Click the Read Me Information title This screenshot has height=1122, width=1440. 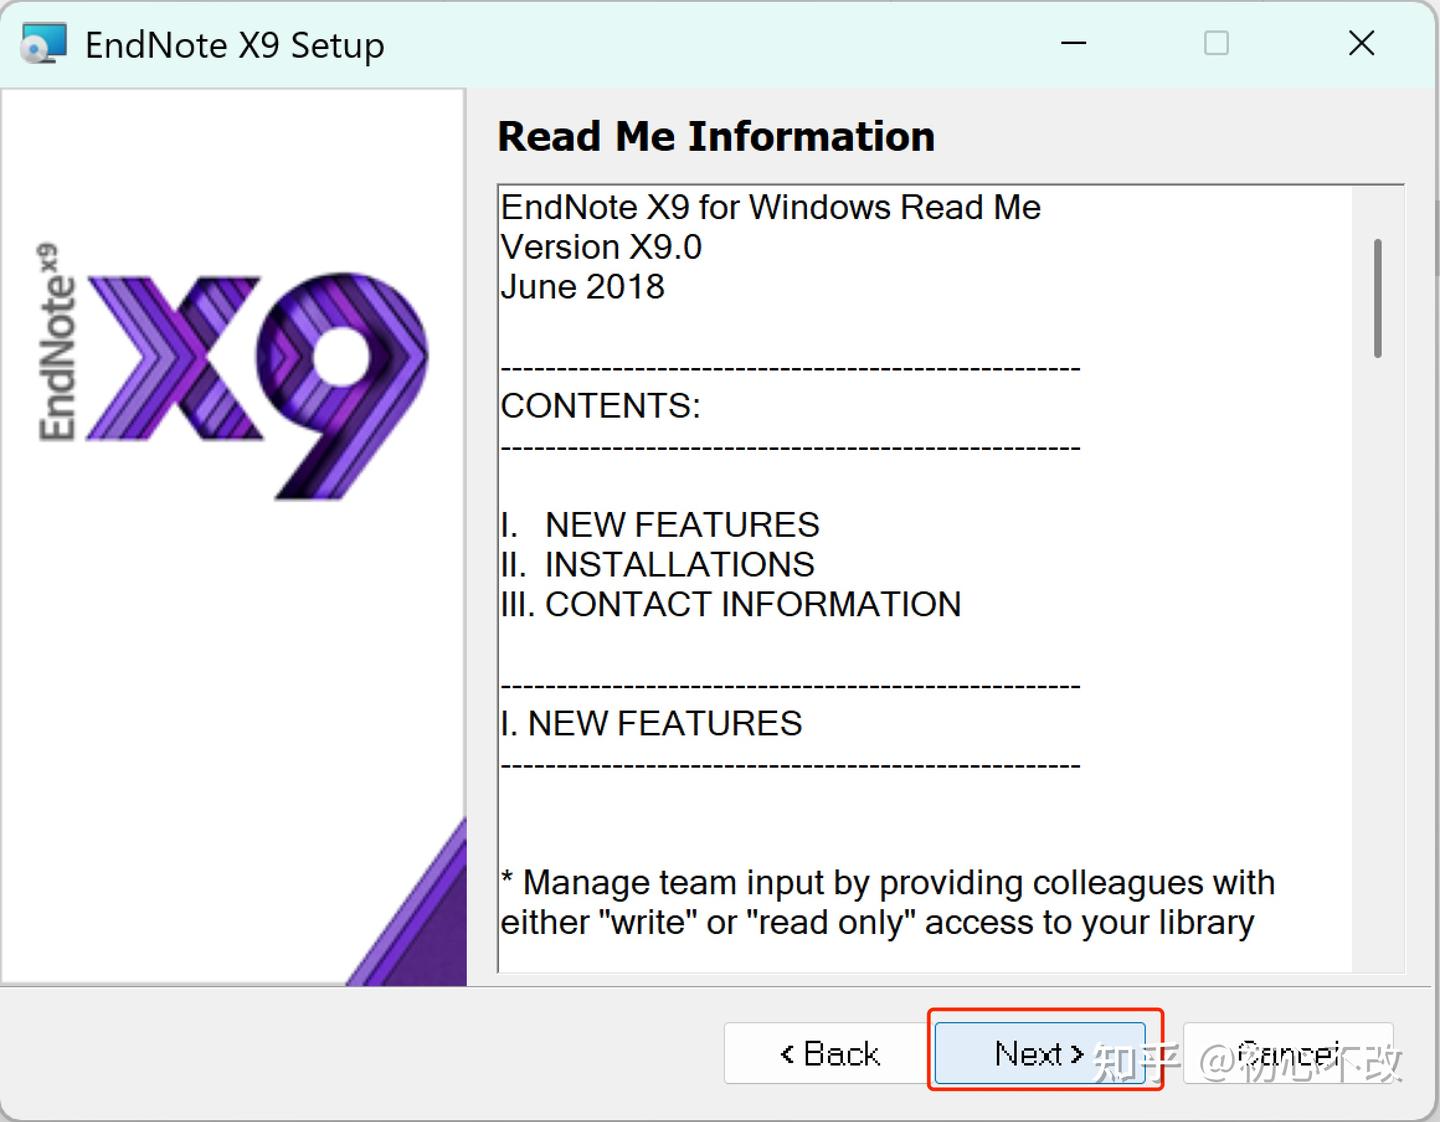[716, 136]
